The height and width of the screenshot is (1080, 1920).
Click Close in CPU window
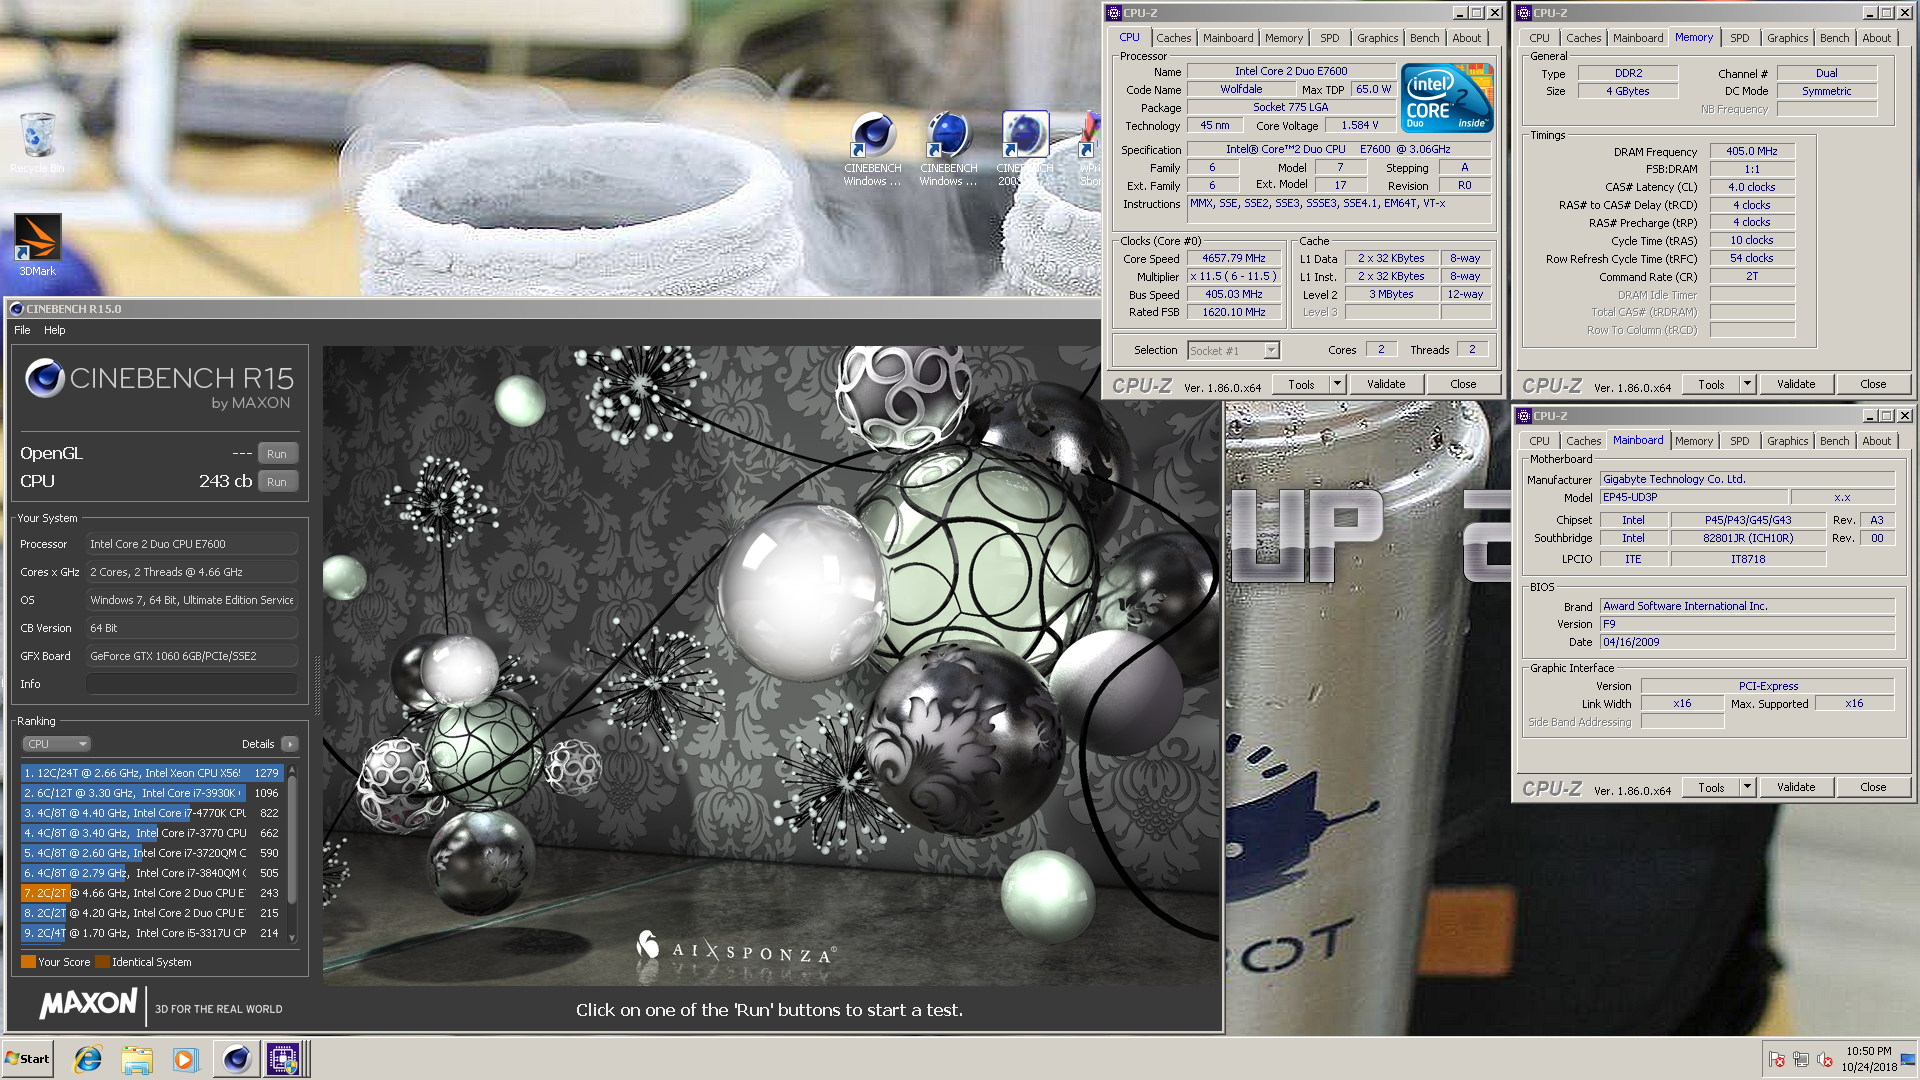pos(1463,384)
